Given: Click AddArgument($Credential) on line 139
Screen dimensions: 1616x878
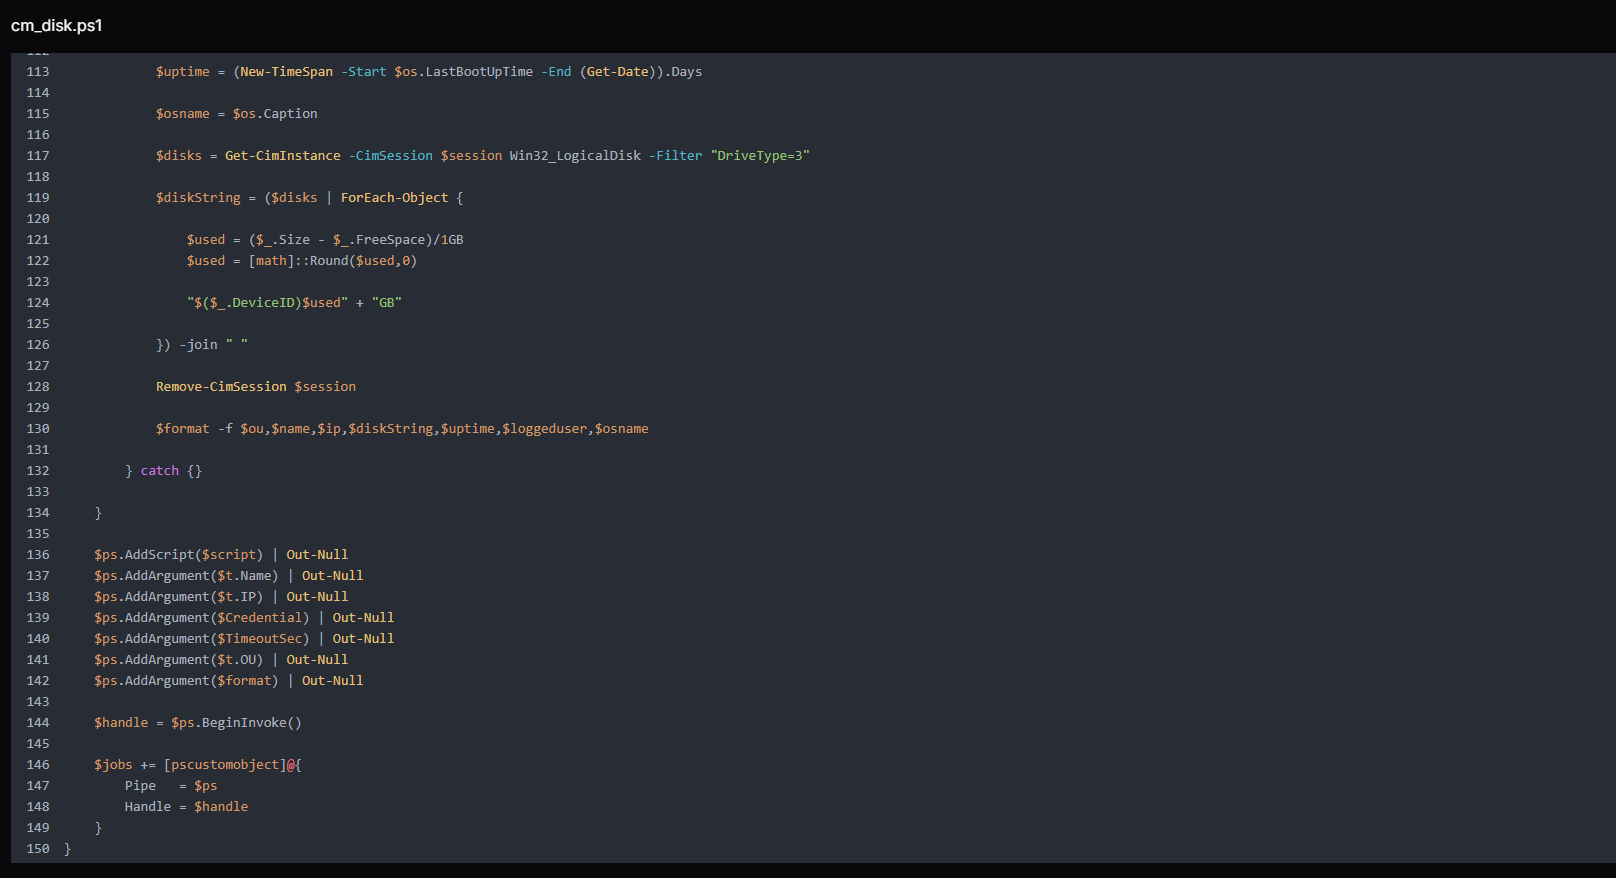Looking at the screenshot, I should pos(217,618).
